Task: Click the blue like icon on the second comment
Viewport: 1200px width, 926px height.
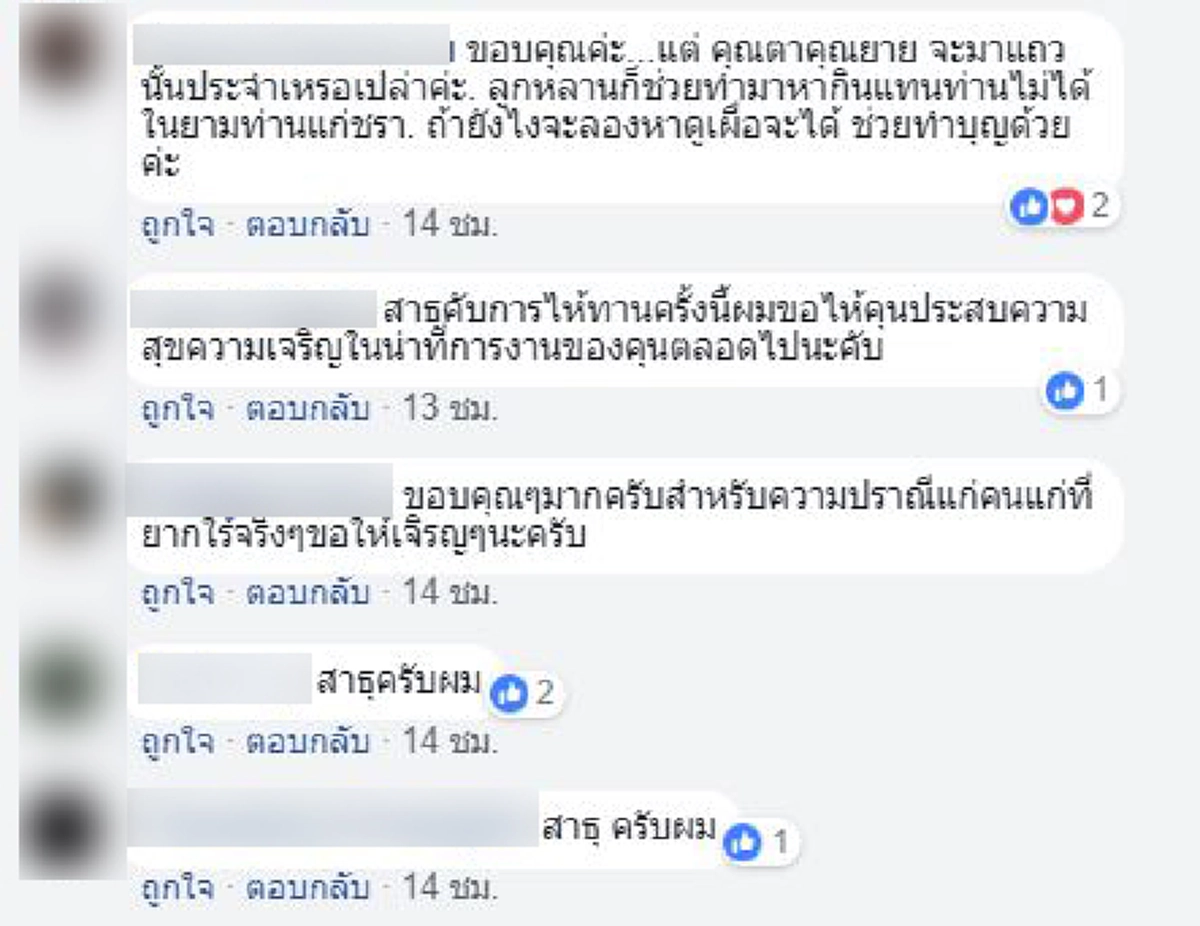Action: (x=1066, y=391)
